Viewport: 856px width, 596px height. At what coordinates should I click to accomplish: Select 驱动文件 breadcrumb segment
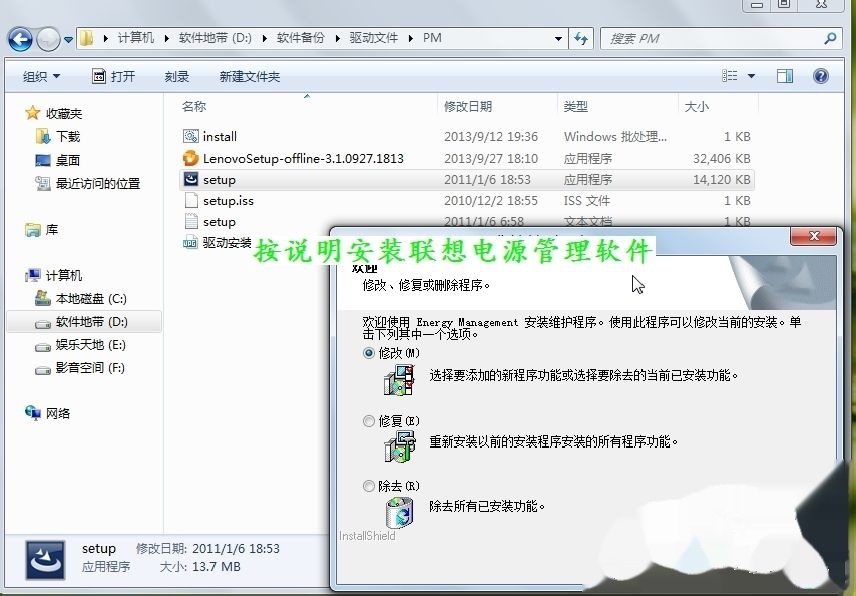point(373,38)
